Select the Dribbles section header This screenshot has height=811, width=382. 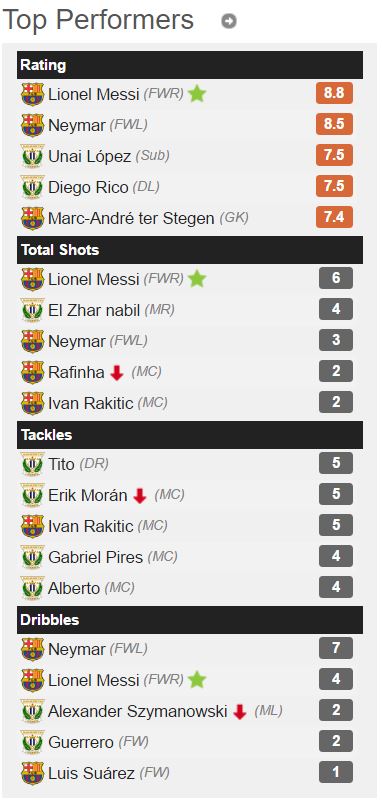[190, 620]
